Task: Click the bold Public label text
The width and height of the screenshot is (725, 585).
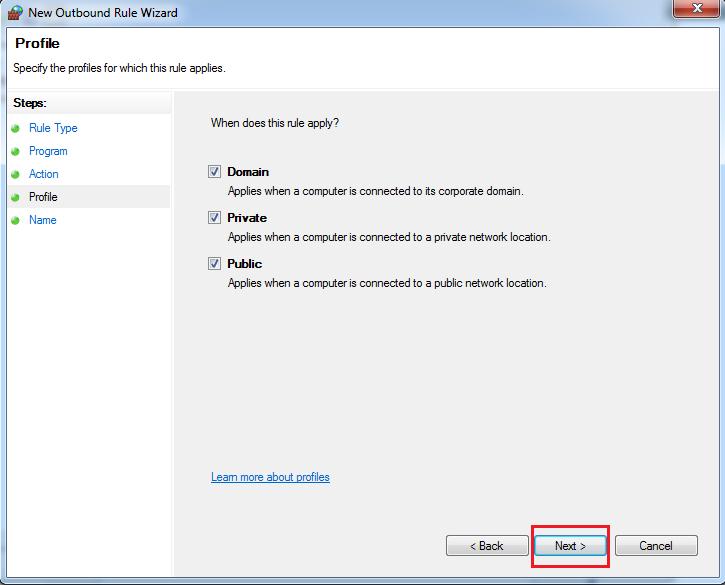Action: 244,264
